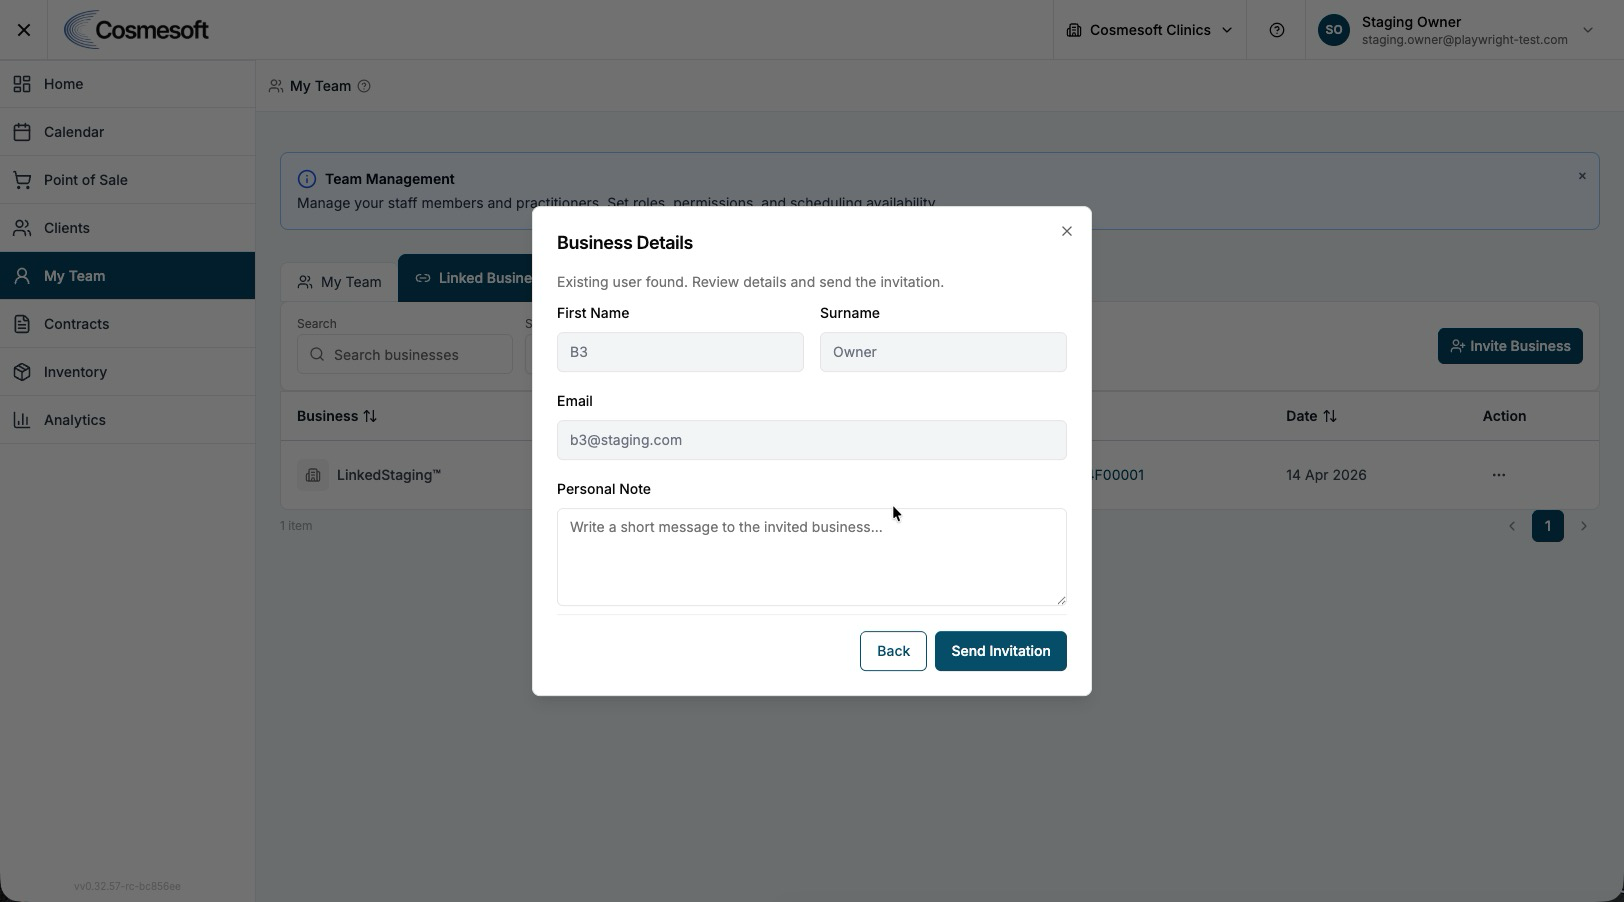Open Inventory from the sidebar
The height and width of the screenshot is (902, 1624).
click(127, 372)
